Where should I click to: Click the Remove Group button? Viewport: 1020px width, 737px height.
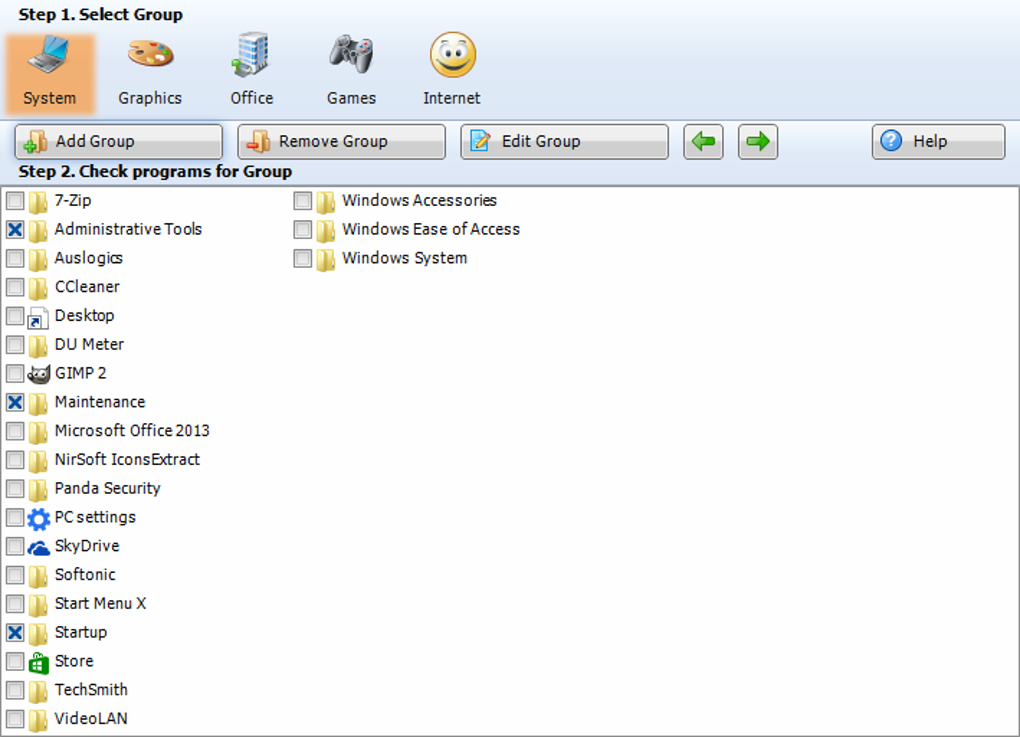tap(342, 141)
